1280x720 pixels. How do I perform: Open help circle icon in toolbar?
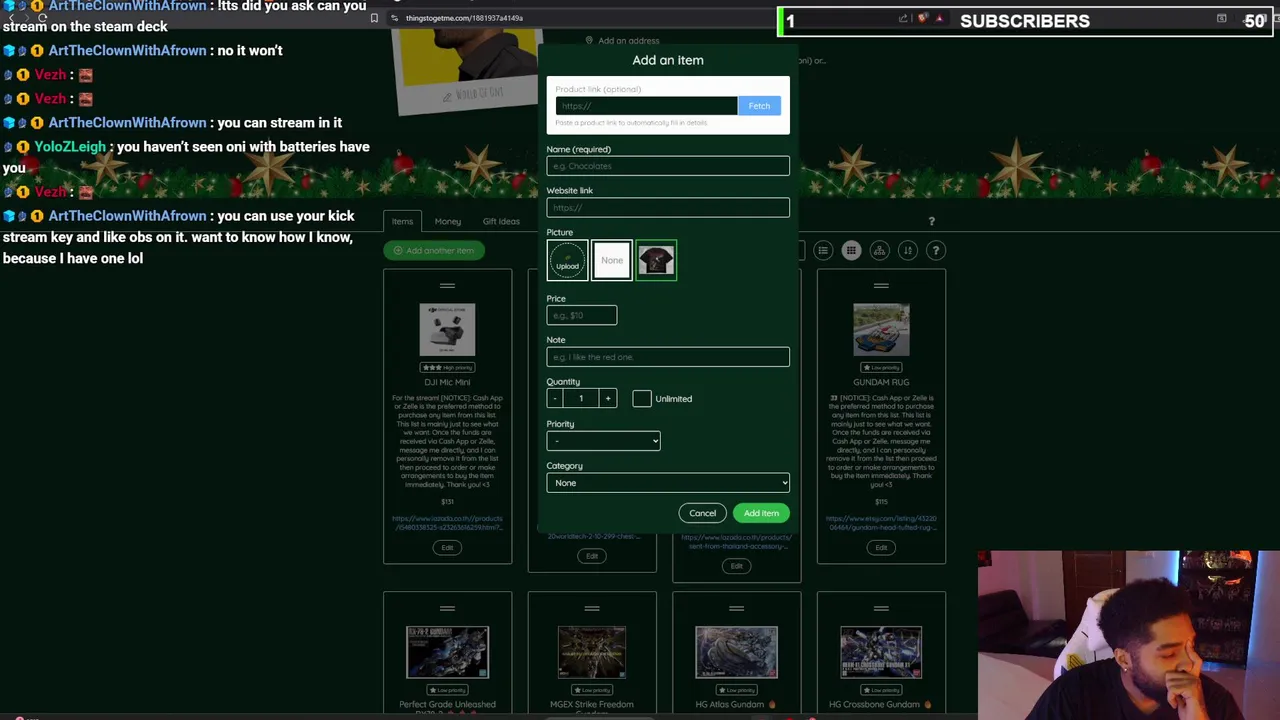coord(936,251)
